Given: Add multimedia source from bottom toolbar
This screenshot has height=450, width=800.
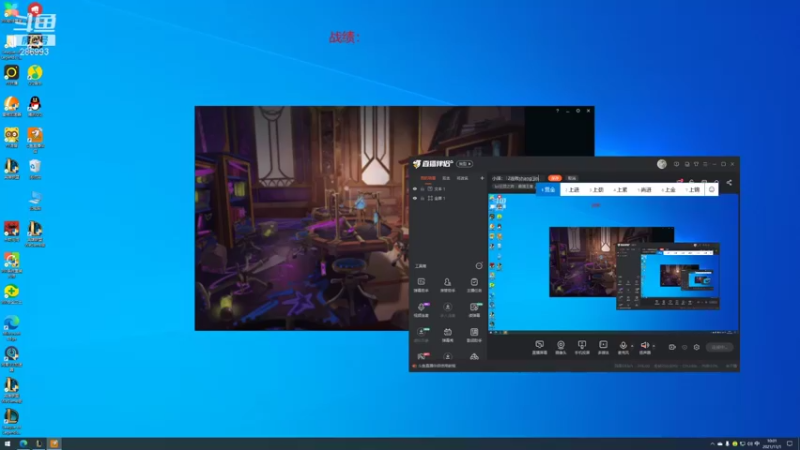Looking at the screenshot, I should (x=603, y=347).
